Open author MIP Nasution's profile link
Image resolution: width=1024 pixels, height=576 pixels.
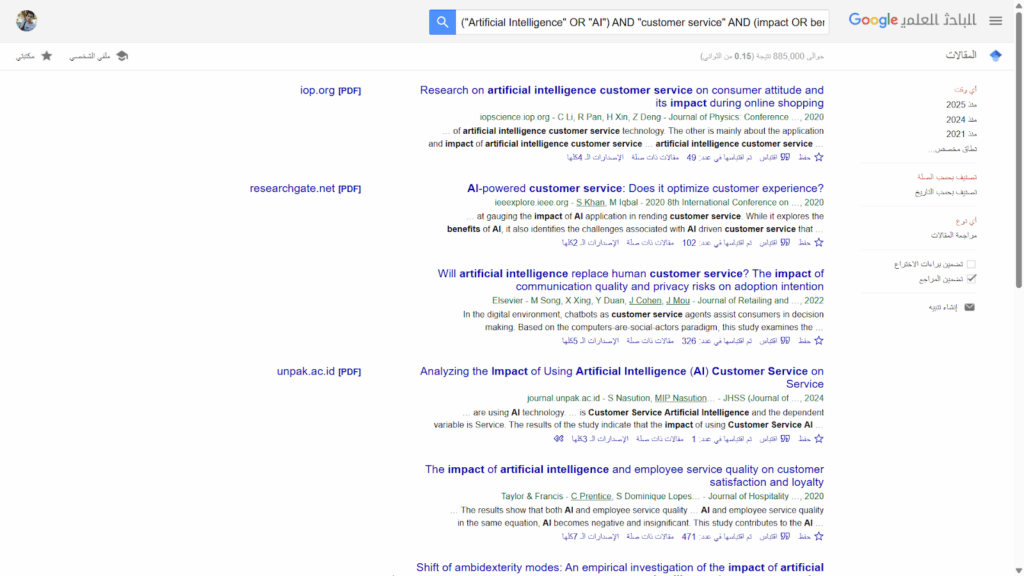coord(680,398)
